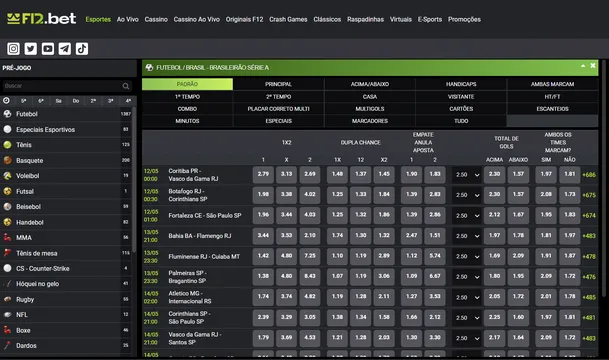The height and width of the screenshot is (360, 609).
Task: Open the Ao Vivo menu
Action: (127, 19)
